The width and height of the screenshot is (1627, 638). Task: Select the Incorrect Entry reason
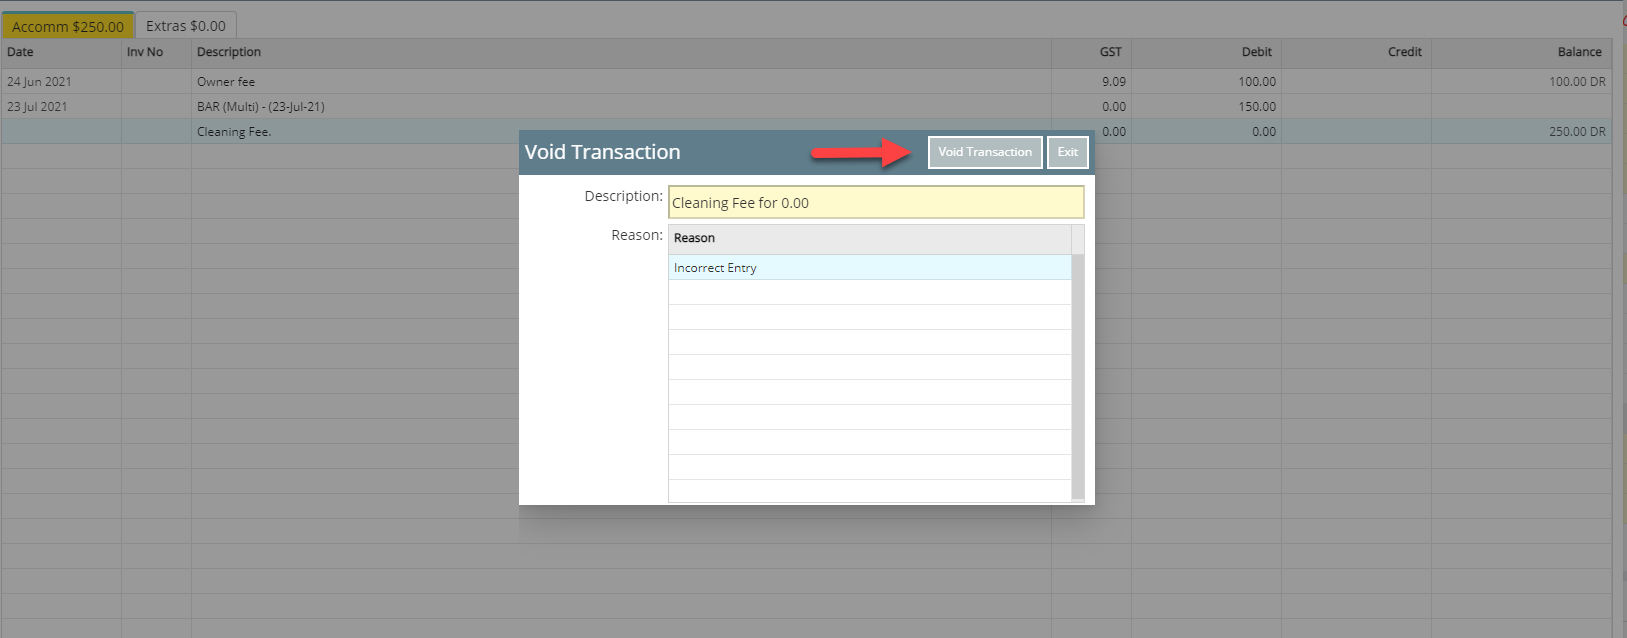click(715, 268)
